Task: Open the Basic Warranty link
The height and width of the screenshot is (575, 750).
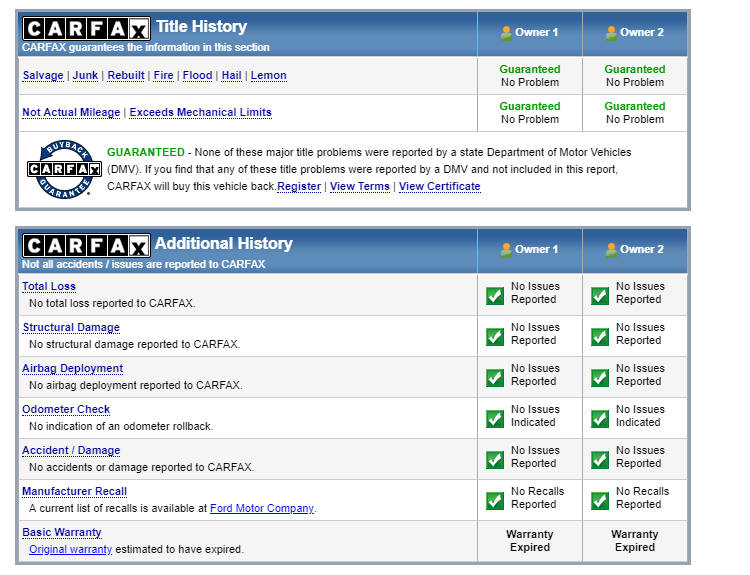Action: (x=62, y=533)
